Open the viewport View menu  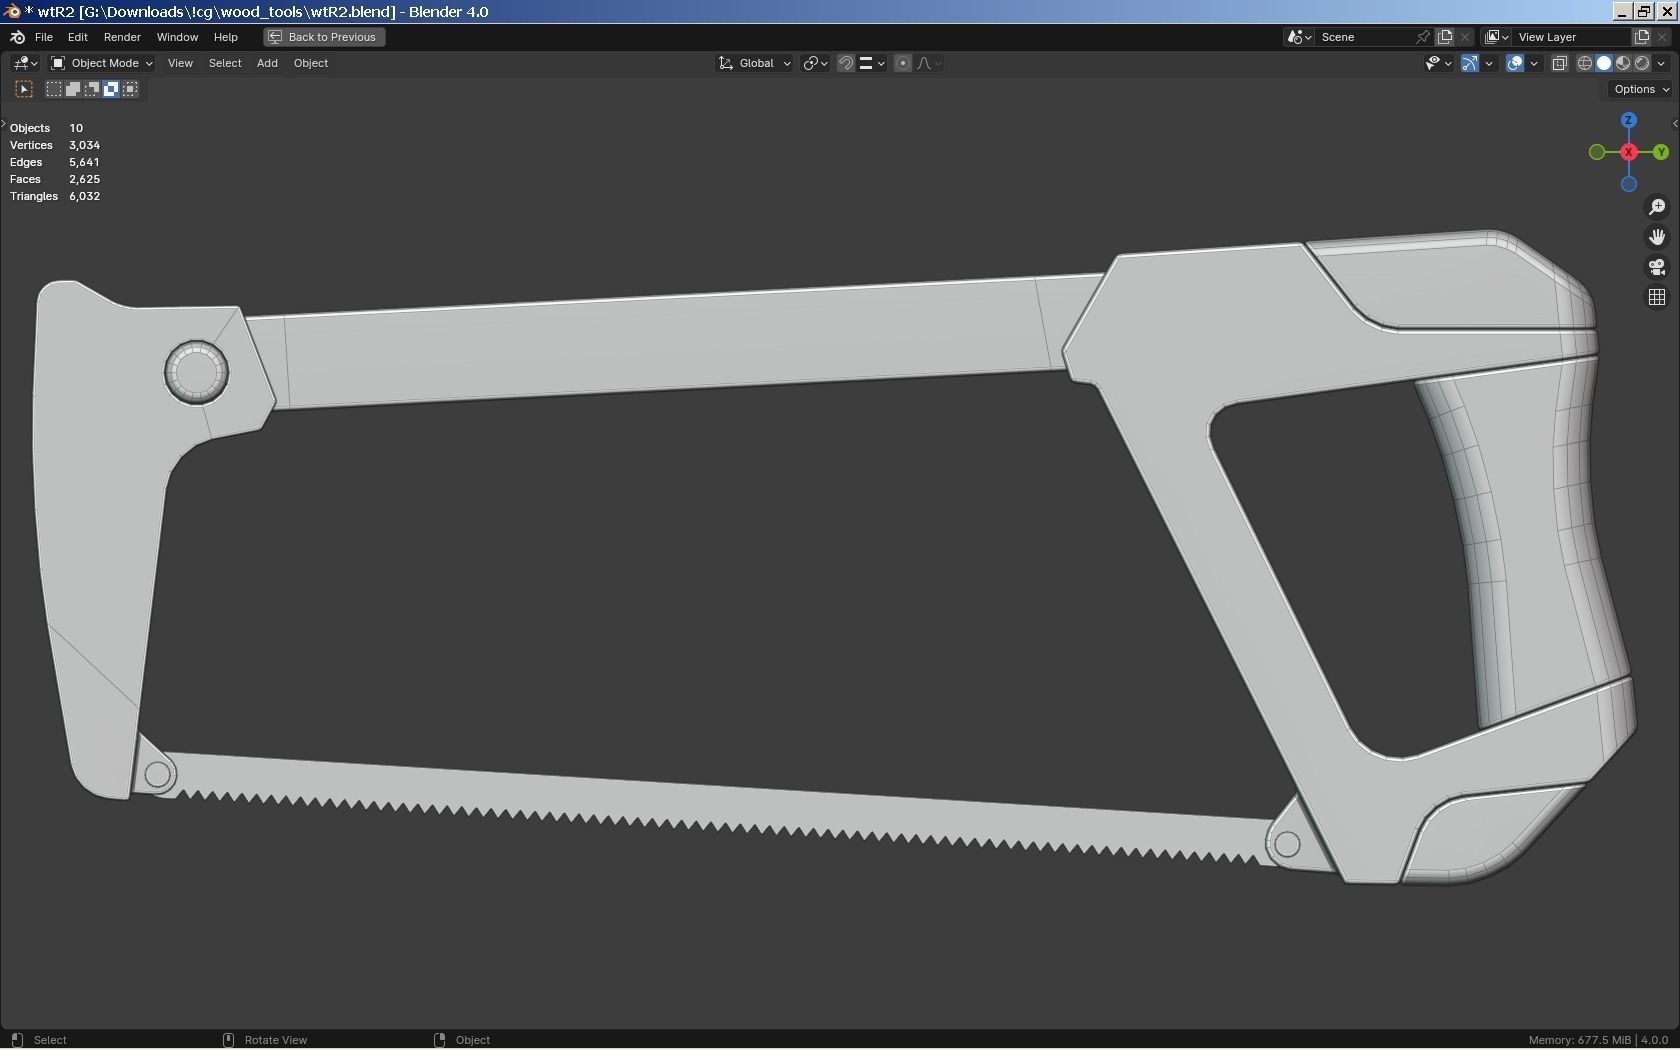click(180, 63)
